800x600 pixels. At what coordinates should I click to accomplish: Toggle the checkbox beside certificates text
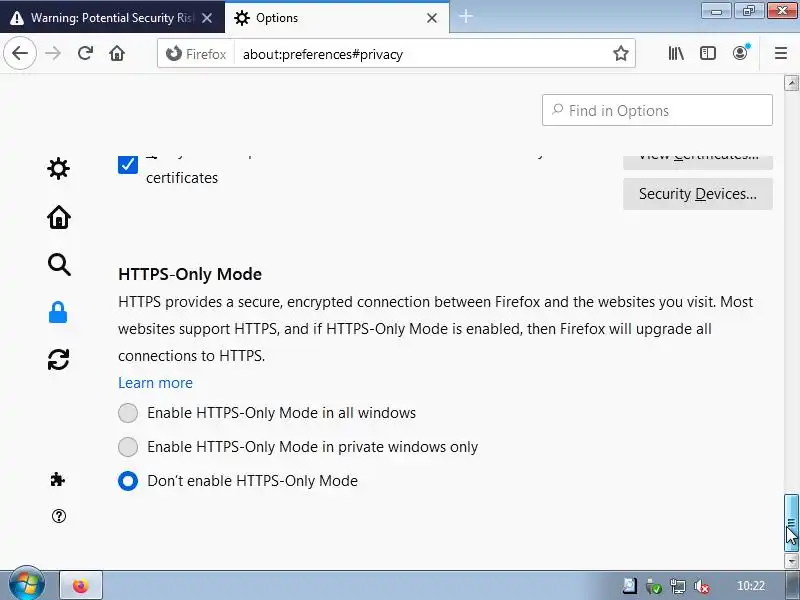coord(128,164)
